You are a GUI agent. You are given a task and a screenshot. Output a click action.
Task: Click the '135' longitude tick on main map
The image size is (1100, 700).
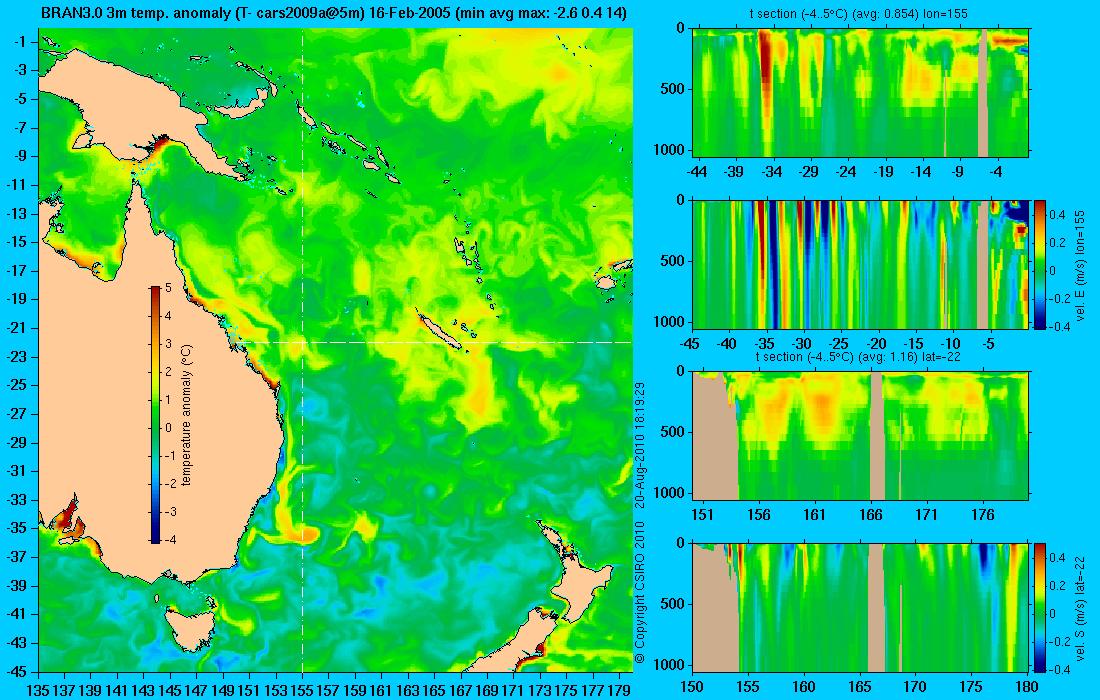pyautogui.click(x=38, y=691)
